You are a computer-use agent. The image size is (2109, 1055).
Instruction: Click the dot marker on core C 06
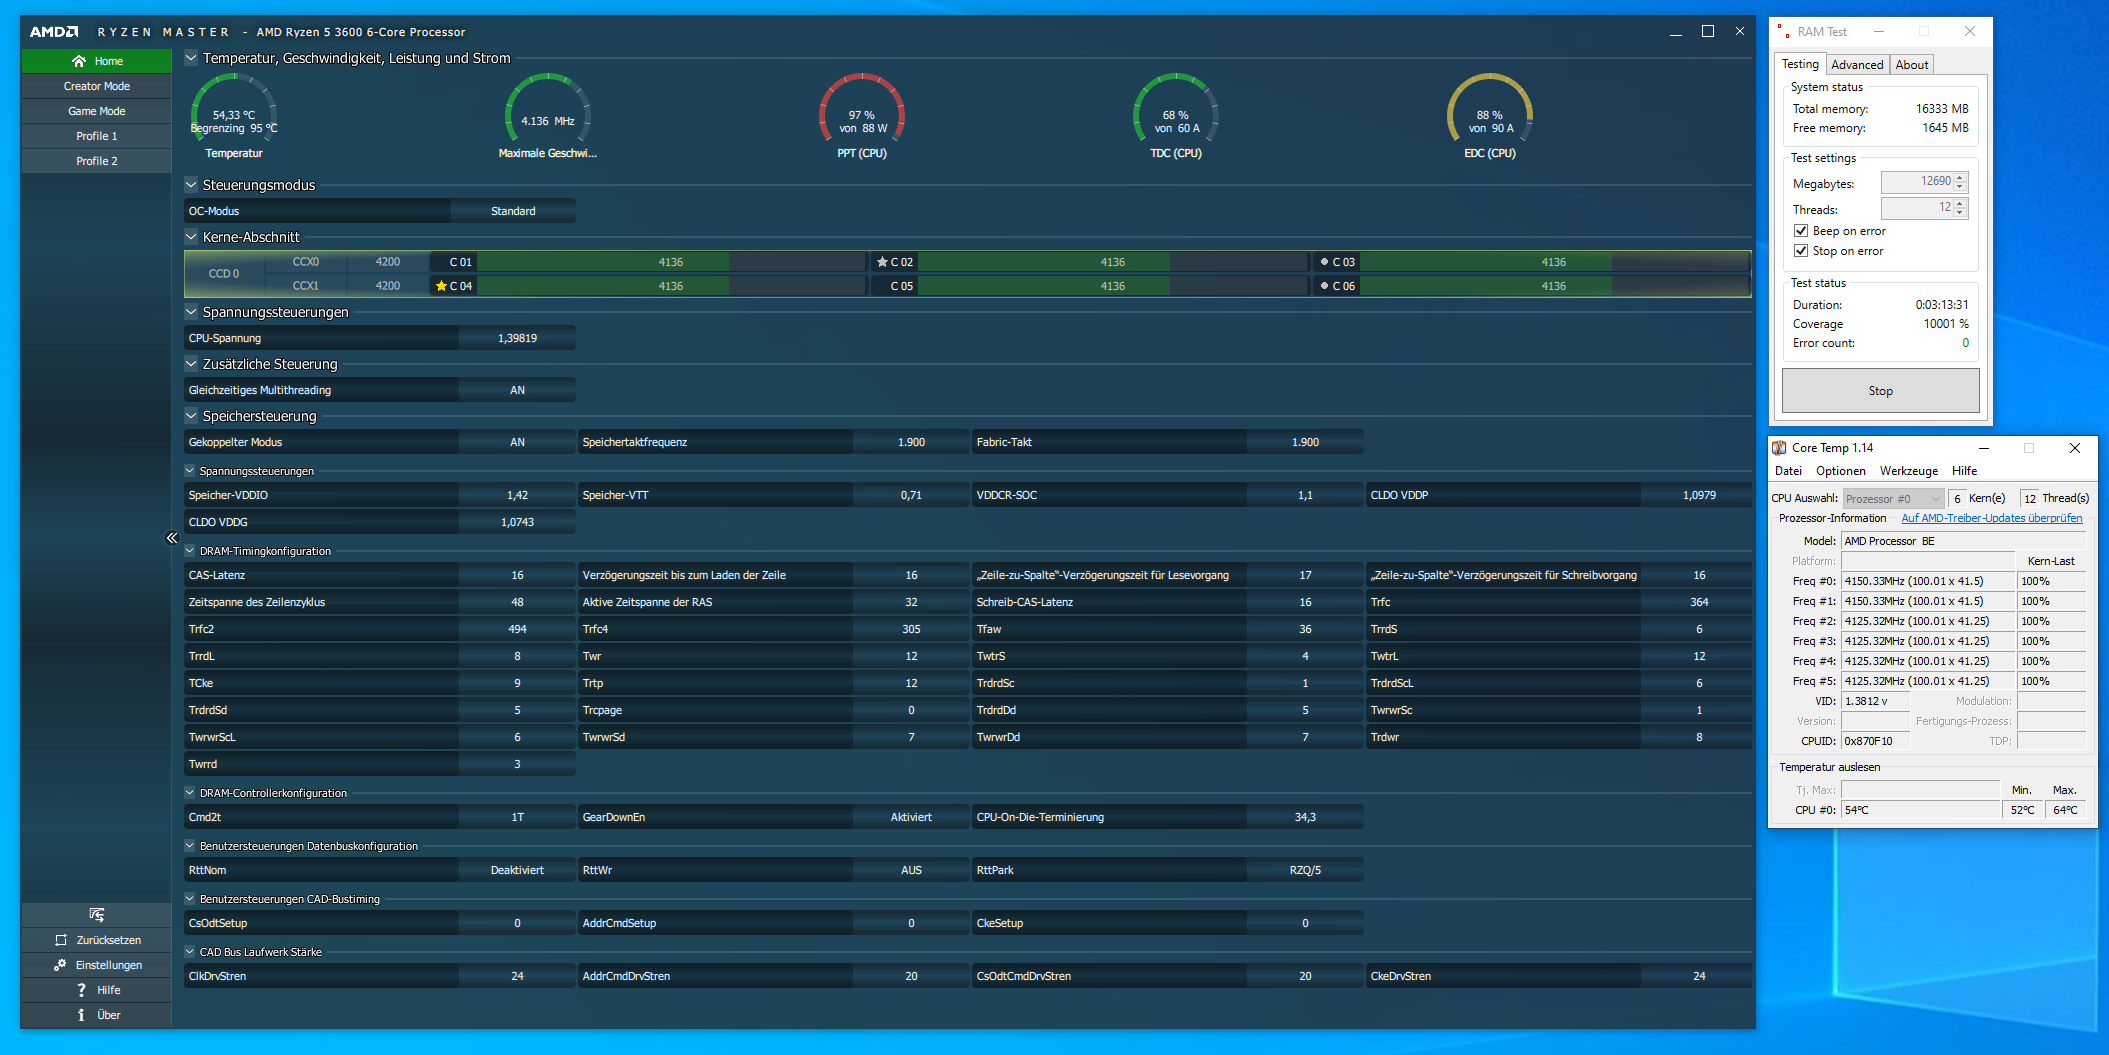click(x=1324, y=286)
